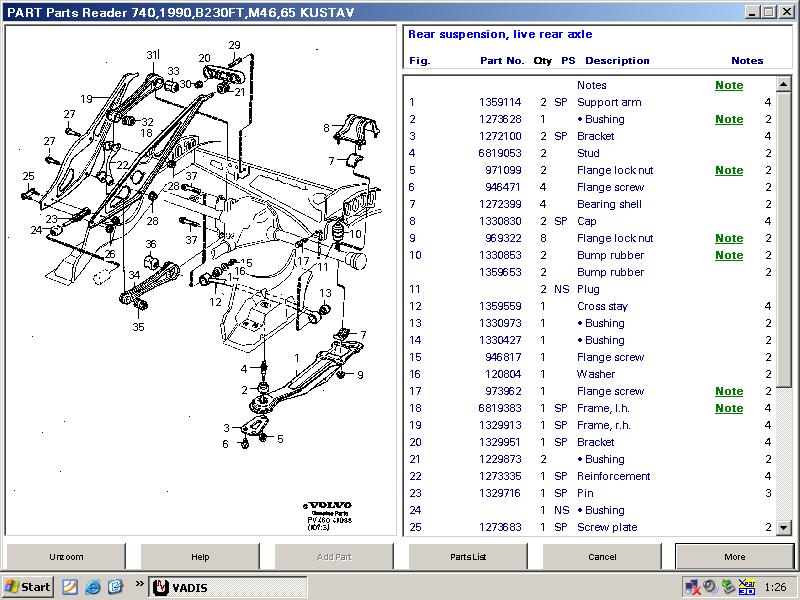Screen dimensions: 800x600
Task: Click the parts list vertical scrollbar thumb
Action: [784, 240]
